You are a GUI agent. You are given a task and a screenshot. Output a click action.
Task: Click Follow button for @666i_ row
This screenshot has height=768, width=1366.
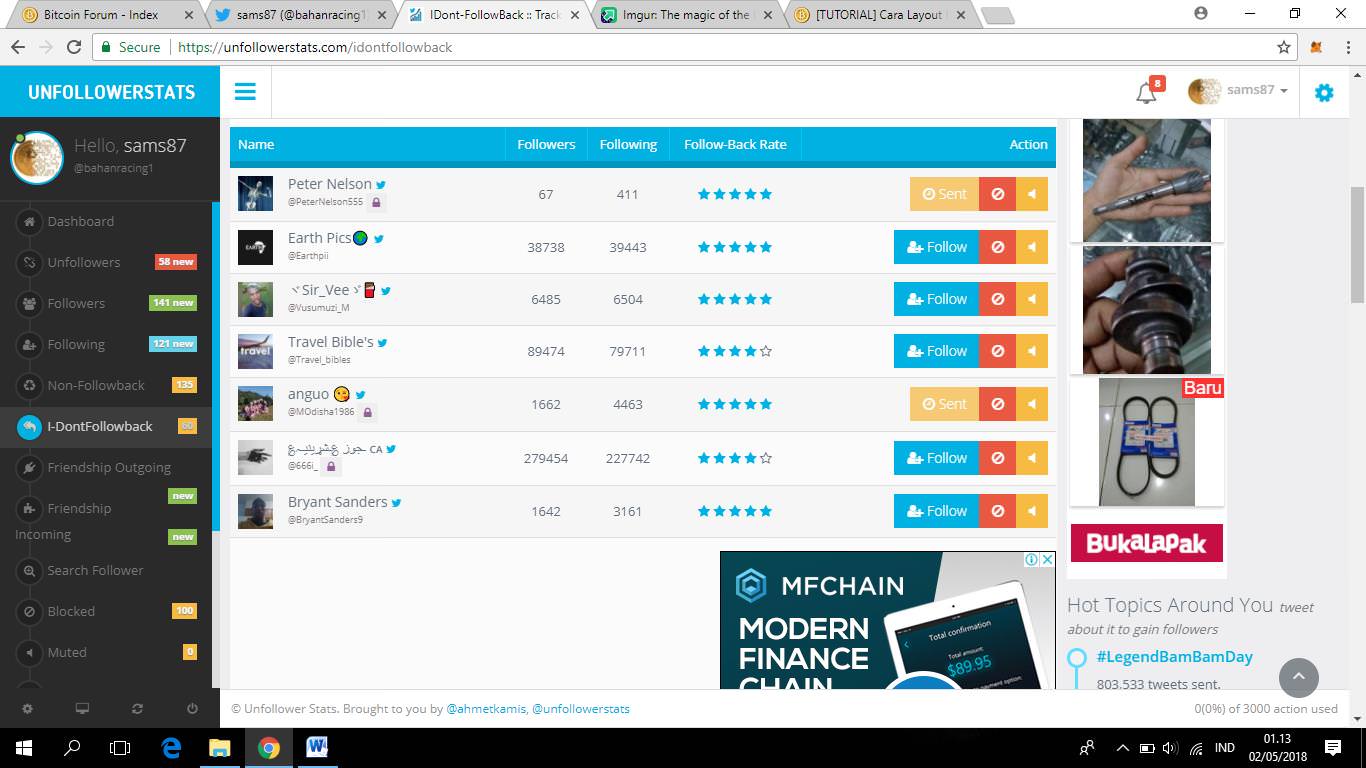click(x=936, y=458)
